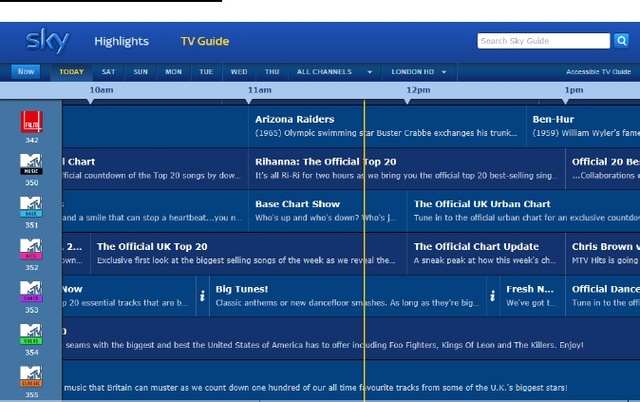Open the Fresh N... programme
This screenshot has width=640, height=402.
[532, 296]
